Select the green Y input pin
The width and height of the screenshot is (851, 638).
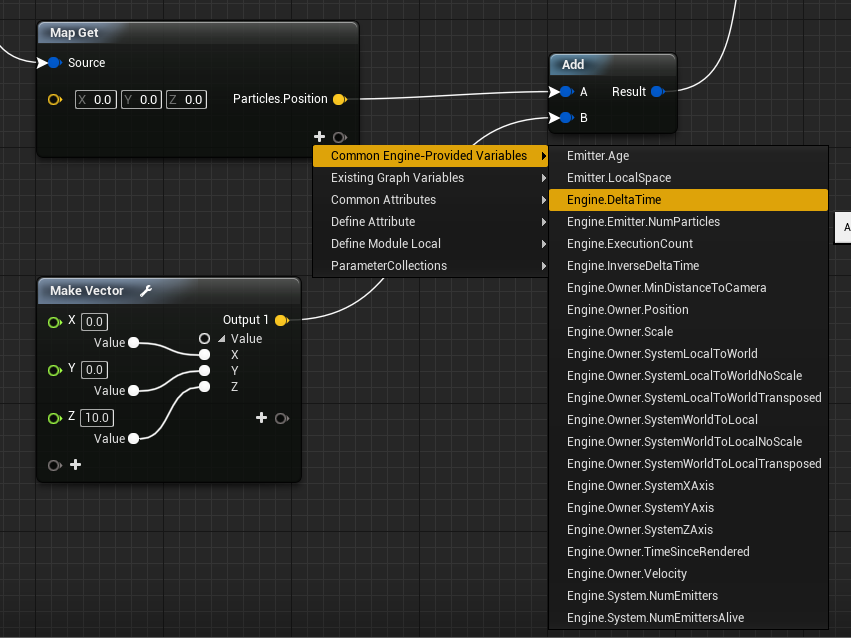[x=55, y=371]
